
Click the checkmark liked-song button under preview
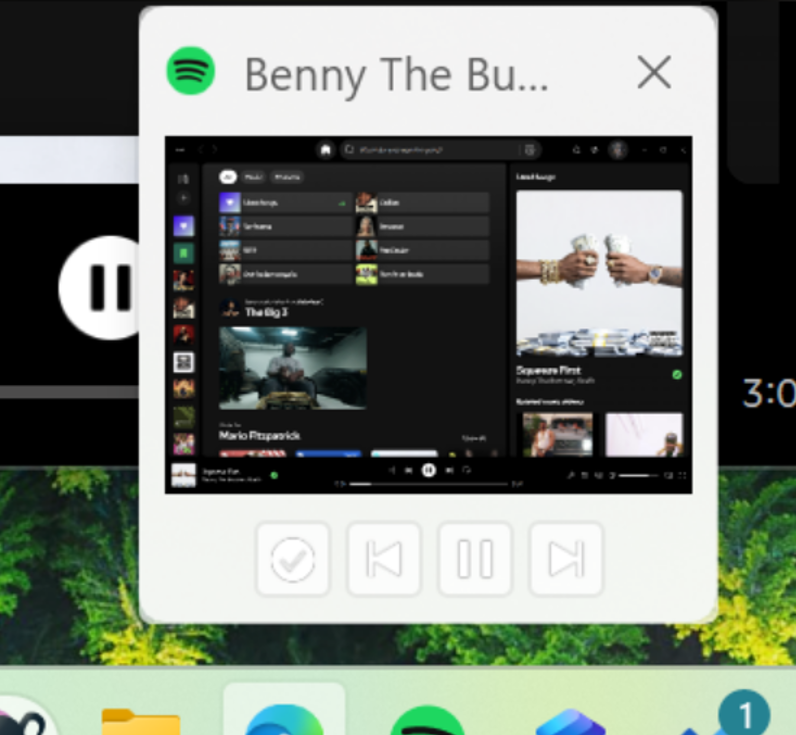[x=293, y=559]
